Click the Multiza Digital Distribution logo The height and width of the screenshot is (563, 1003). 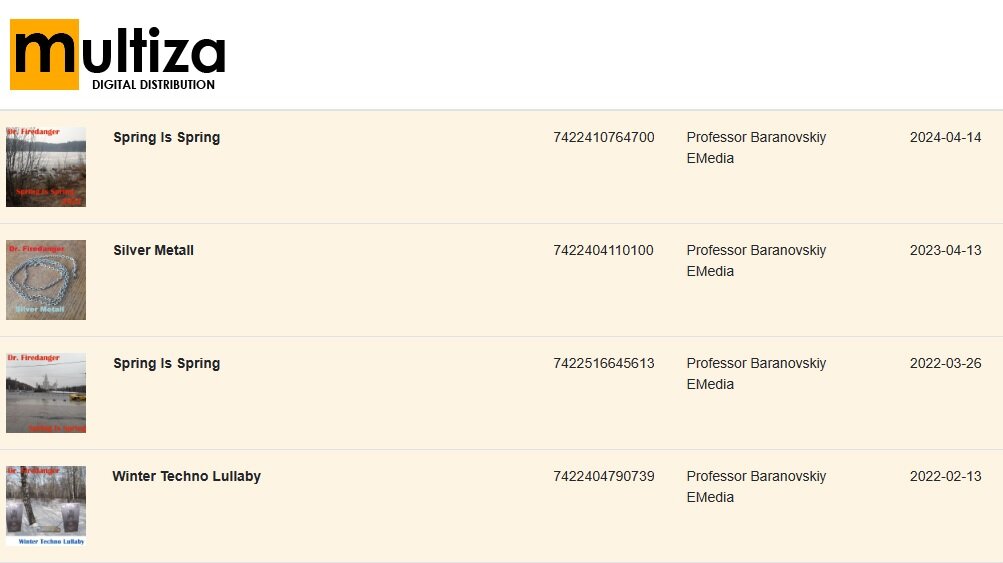click(x=118, y=54)
